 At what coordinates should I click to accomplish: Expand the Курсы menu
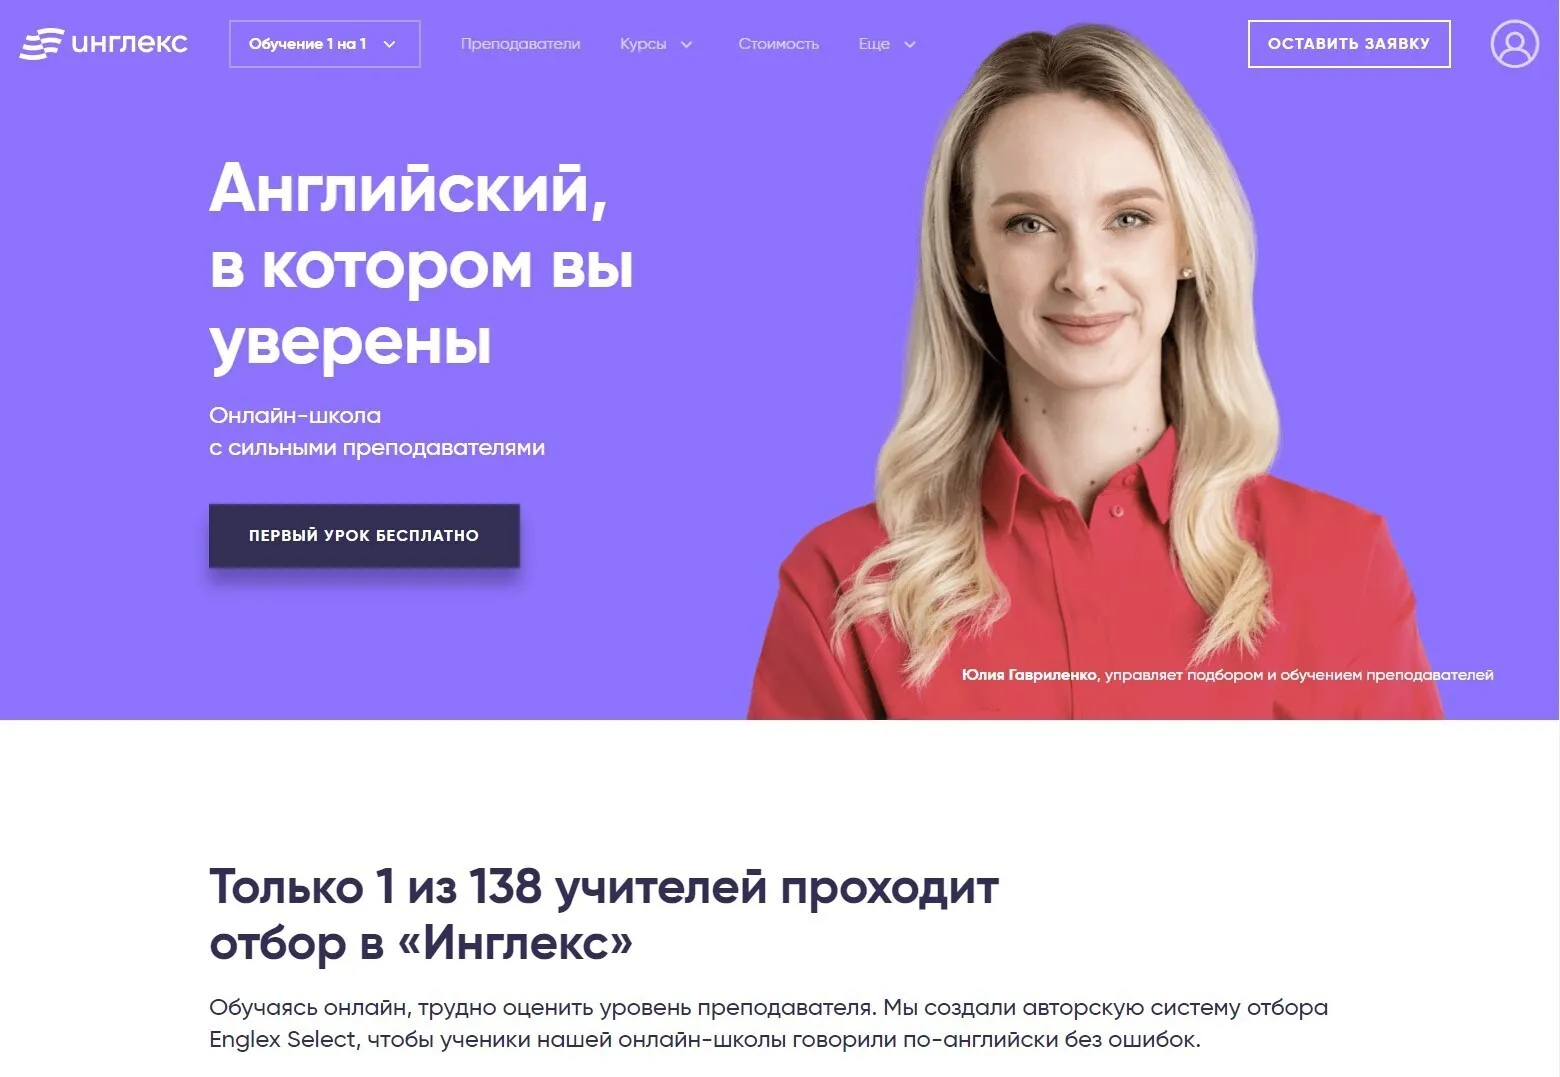click(656, 44)
